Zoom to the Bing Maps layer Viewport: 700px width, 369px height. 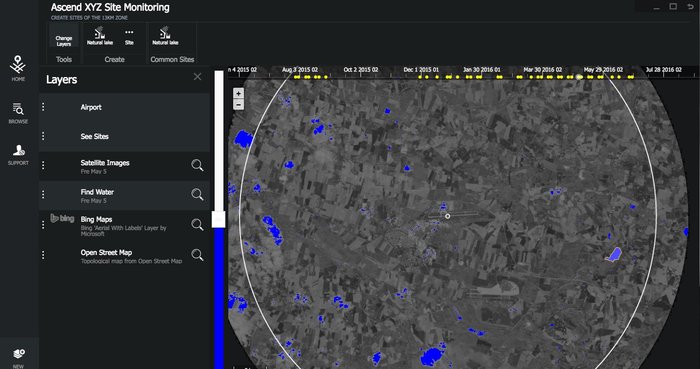point(197,224)
